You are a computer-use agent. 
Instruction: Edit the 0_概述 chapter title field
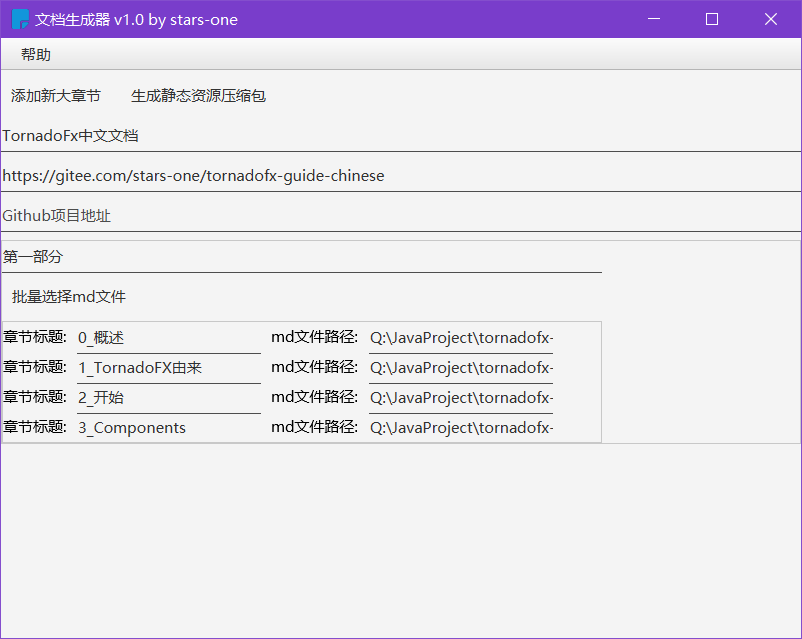coord(169,338)
